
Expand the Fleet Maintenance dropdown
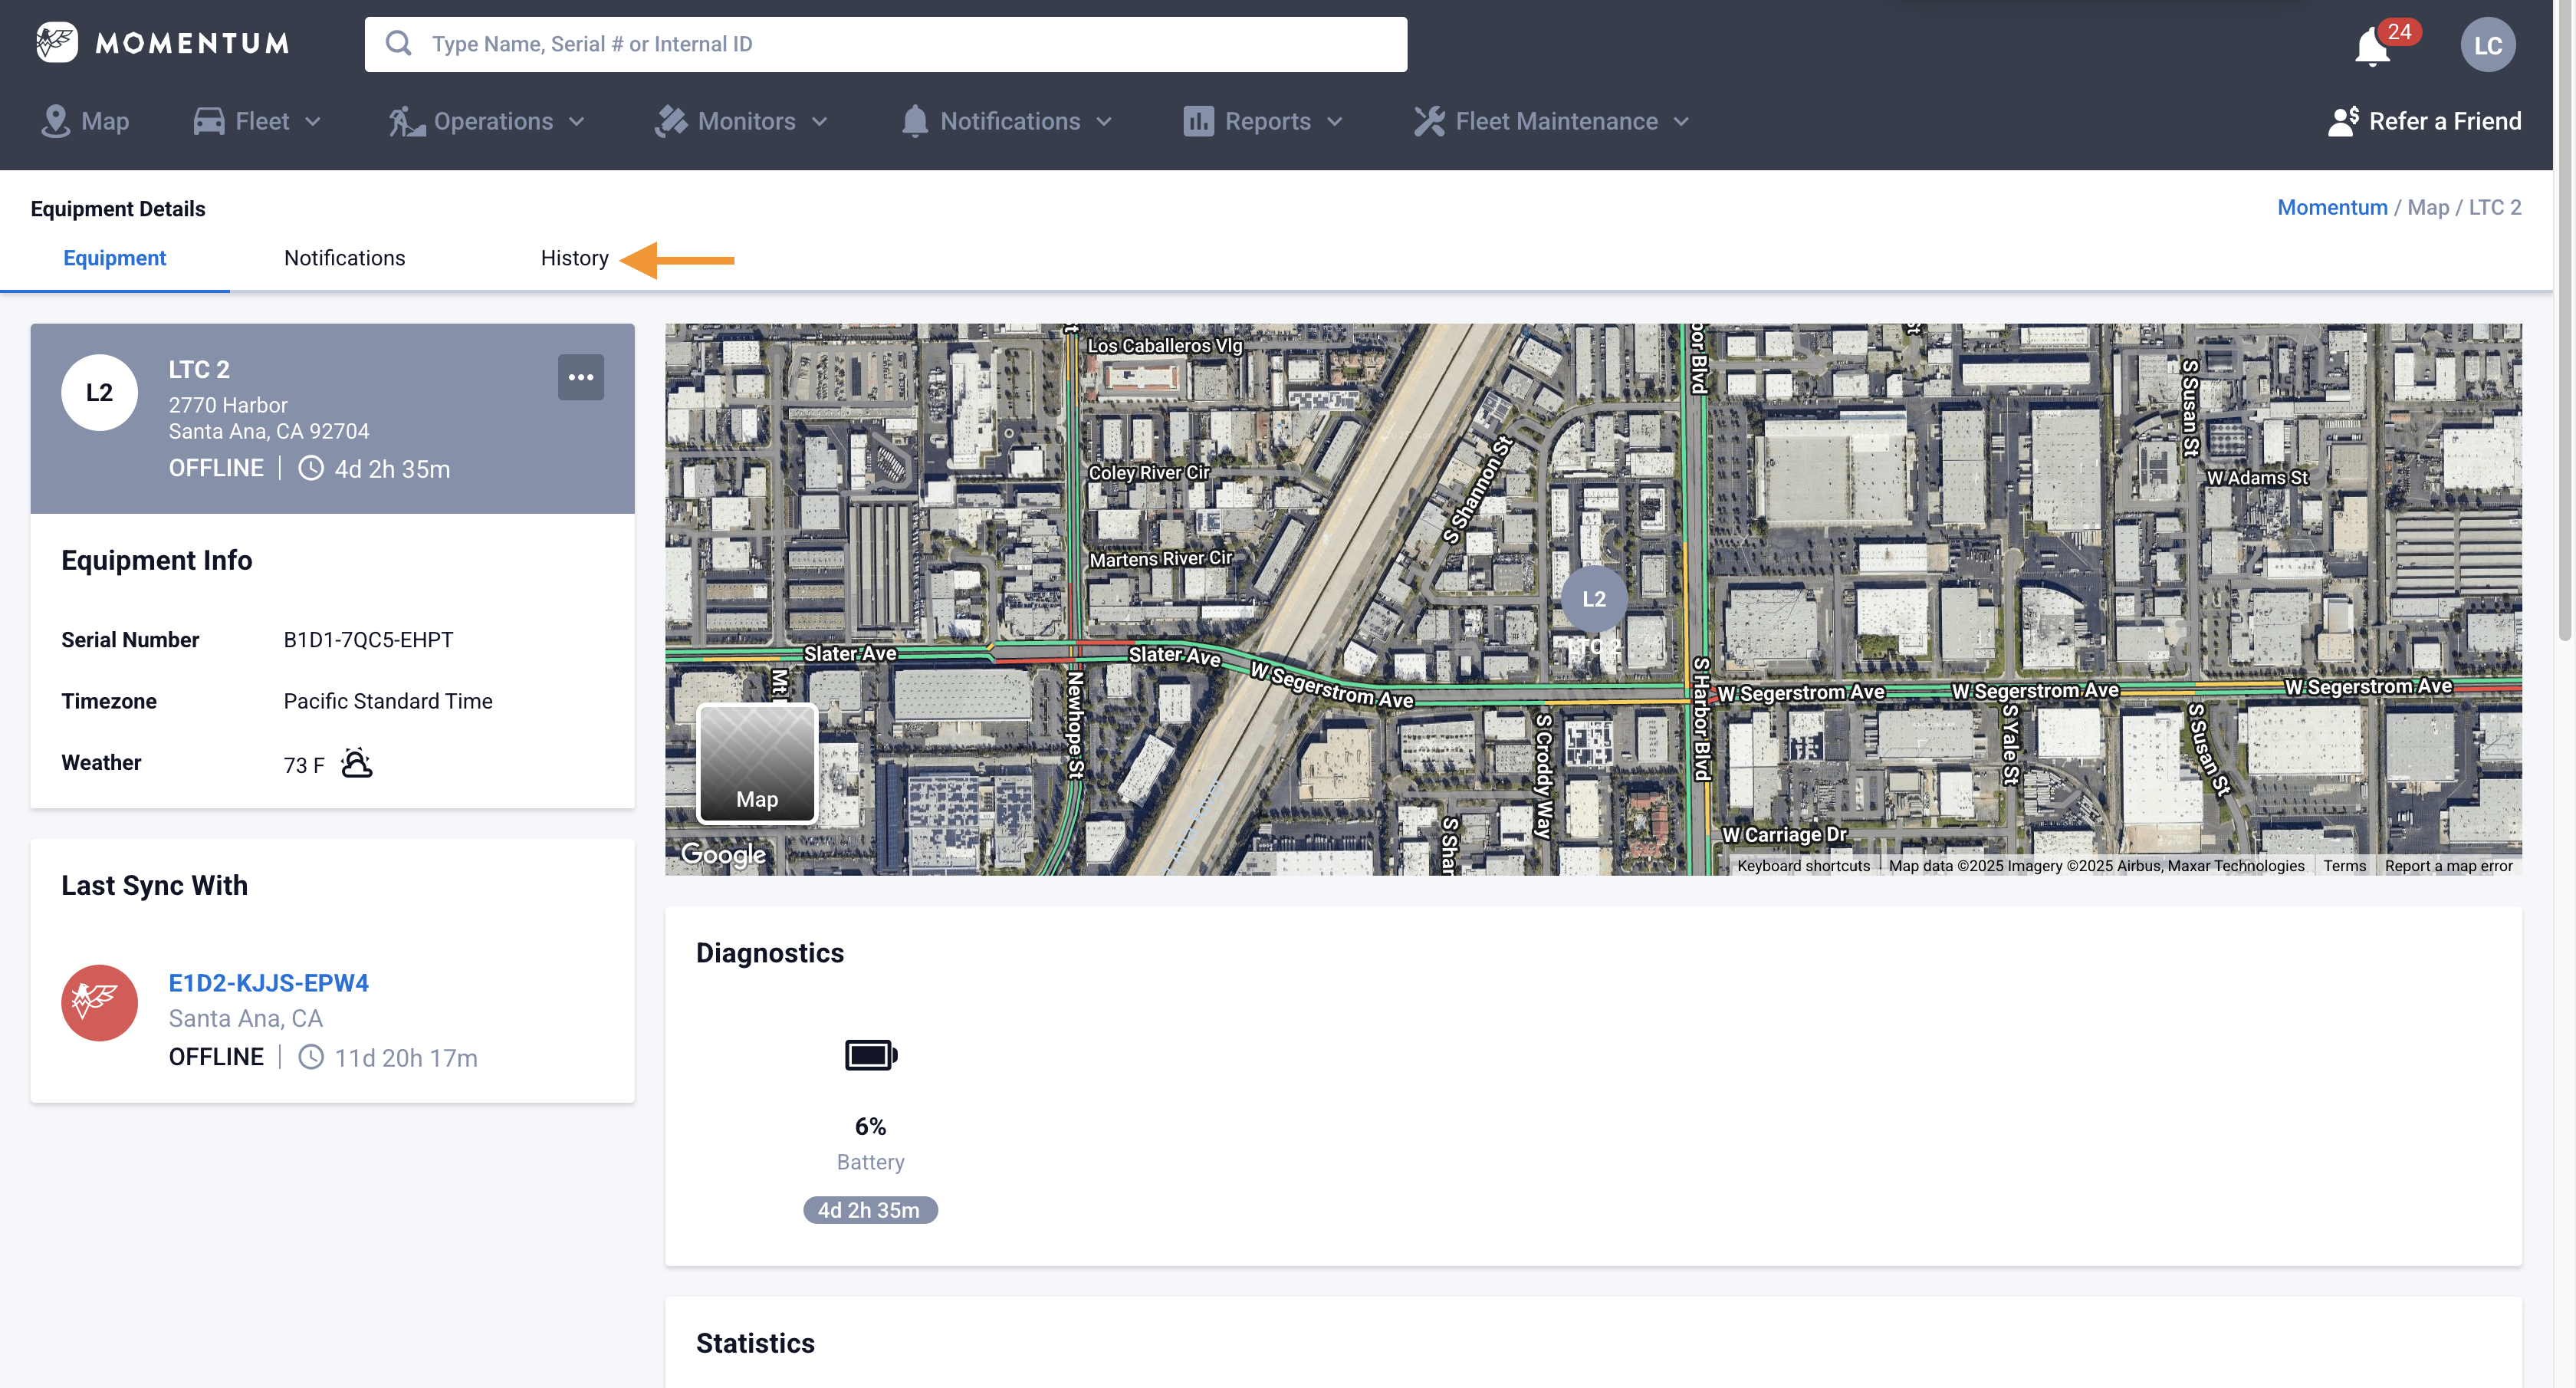[x=1552, y=121]
